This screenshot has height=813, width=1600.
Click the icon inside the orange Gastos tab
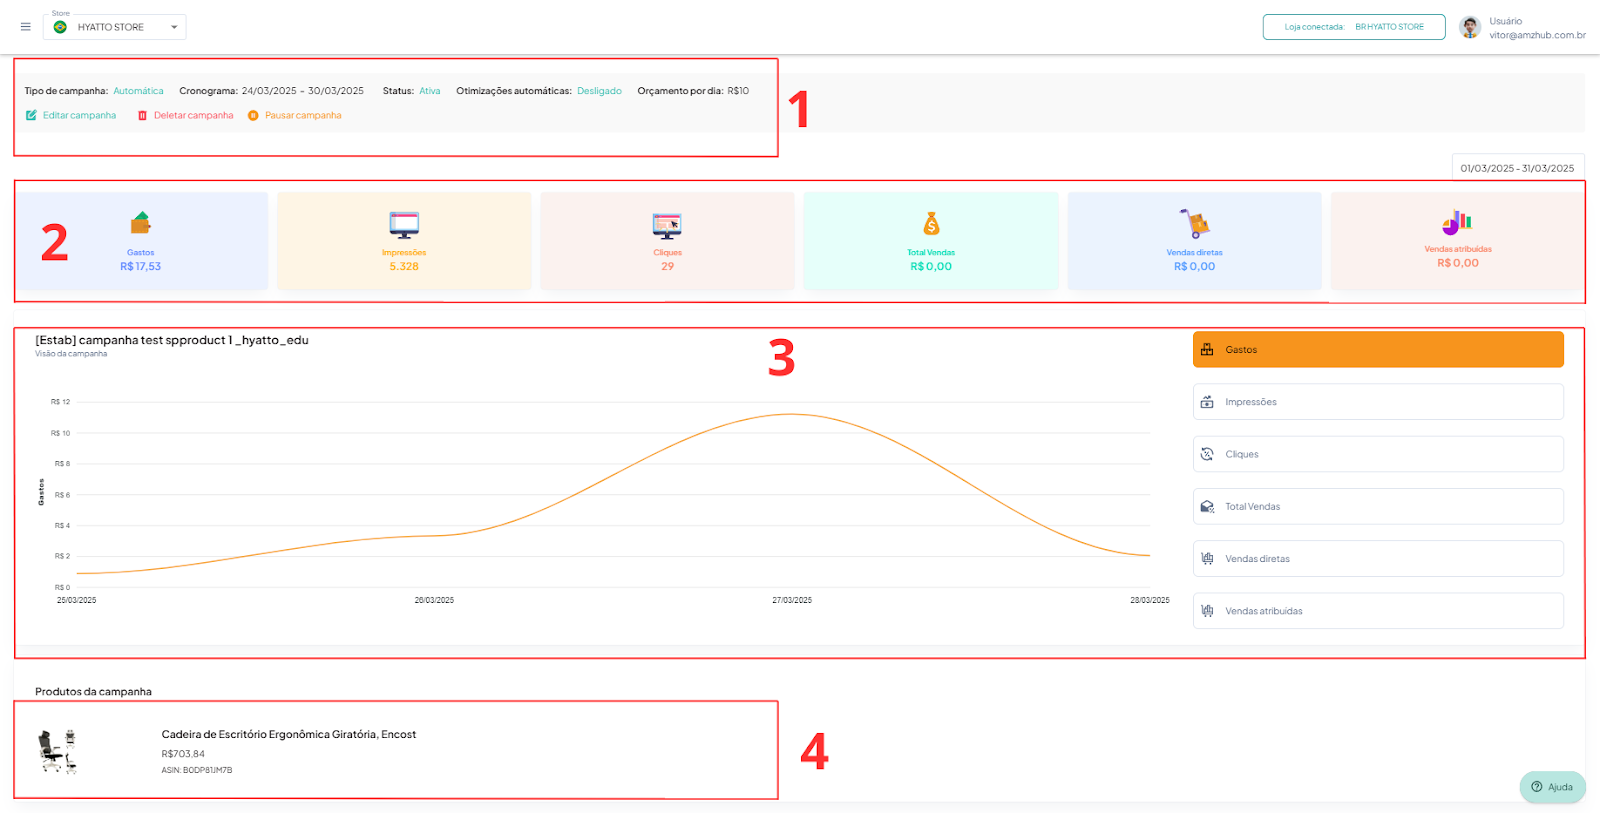pos(1207,350)
